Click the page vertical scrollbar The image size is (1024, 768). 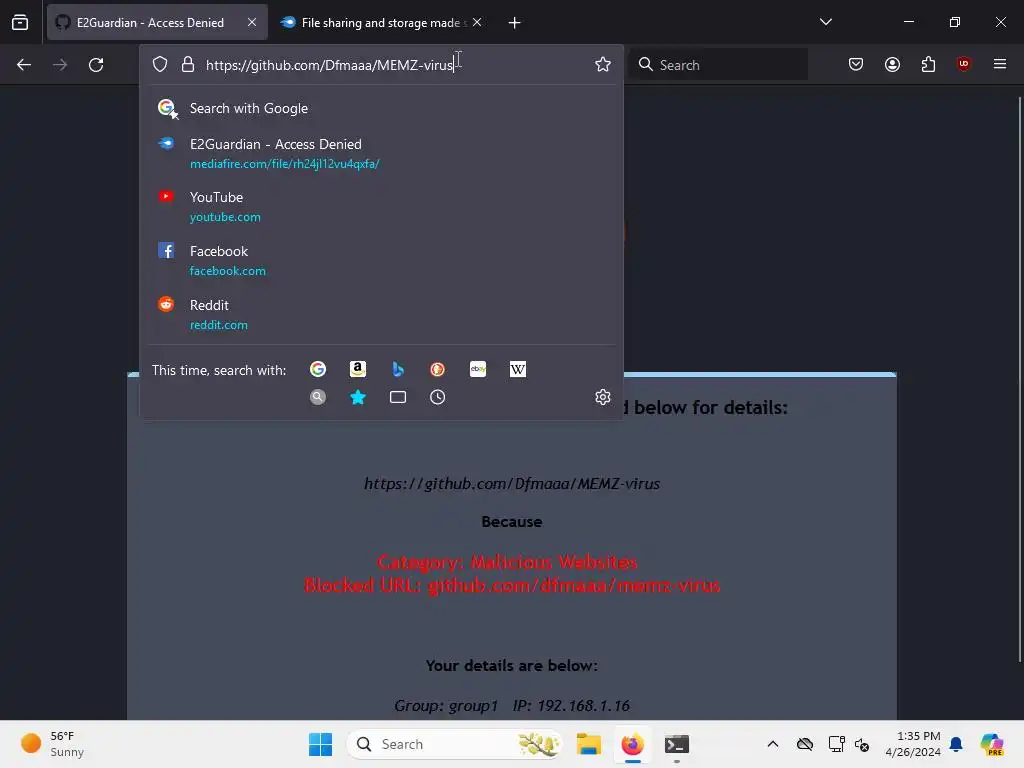(x=1019, y=379)
